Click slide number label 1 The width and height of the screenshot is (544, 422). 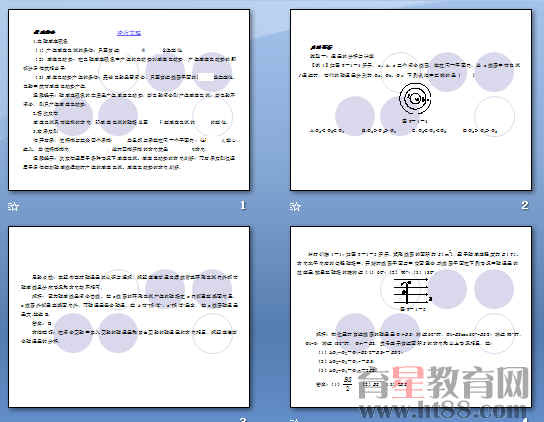[243, 205]
